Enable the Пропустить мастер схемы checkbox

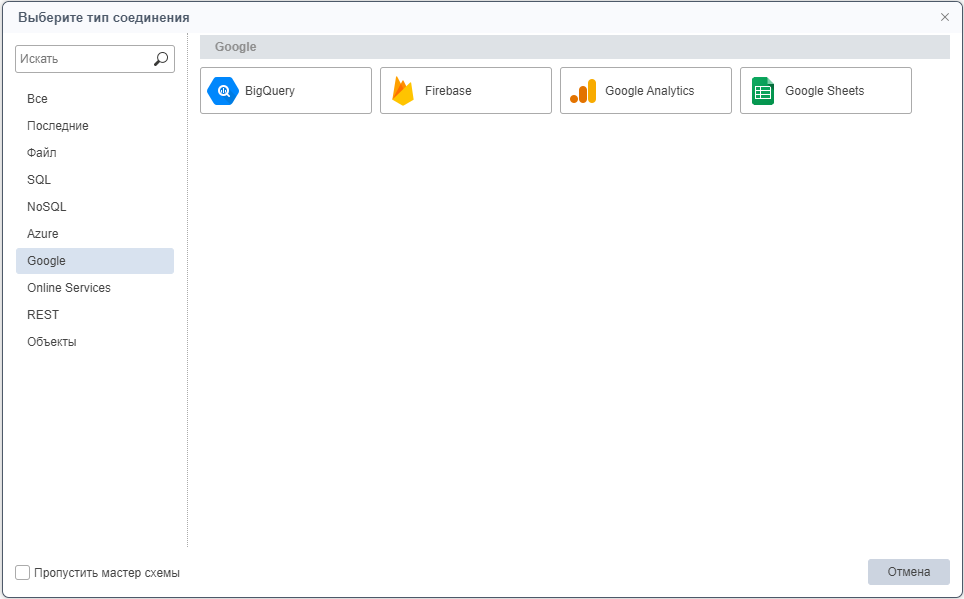(23, 573)
